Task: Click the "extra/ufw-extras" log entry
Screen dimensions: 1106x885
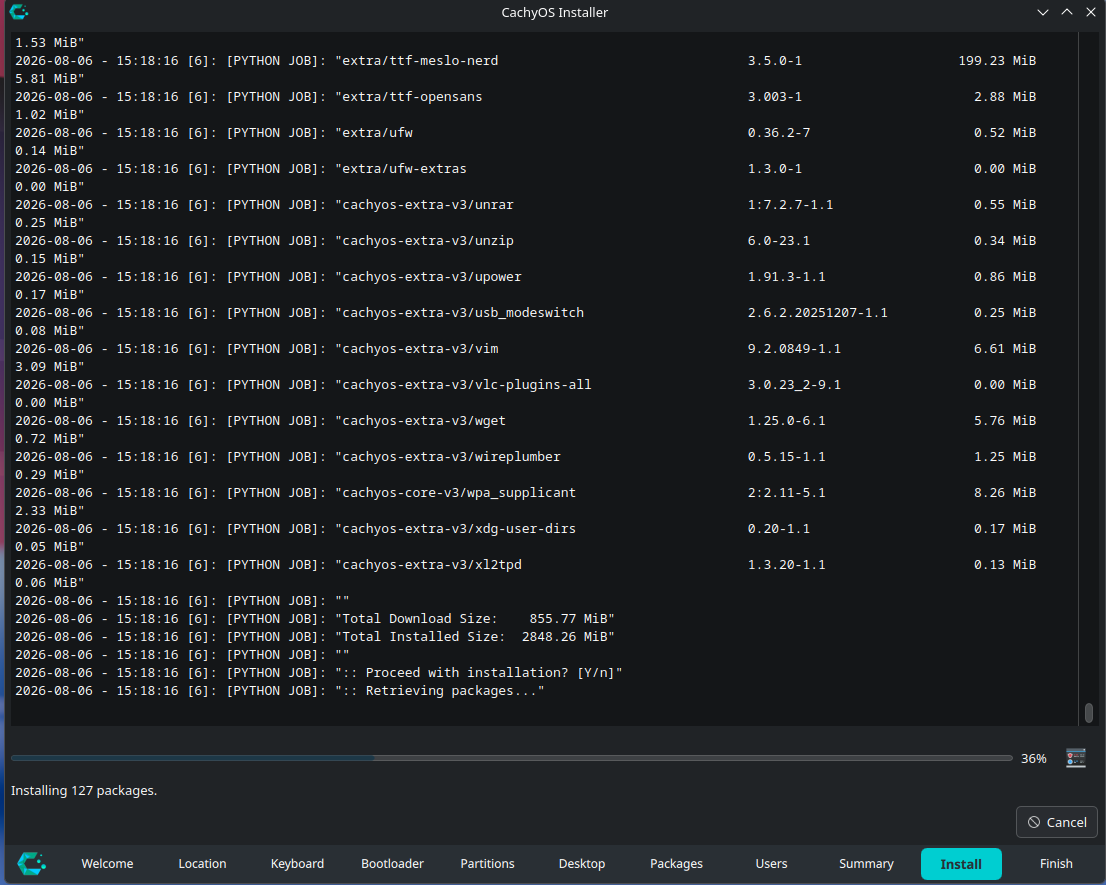Action: (x=525, y=169)
